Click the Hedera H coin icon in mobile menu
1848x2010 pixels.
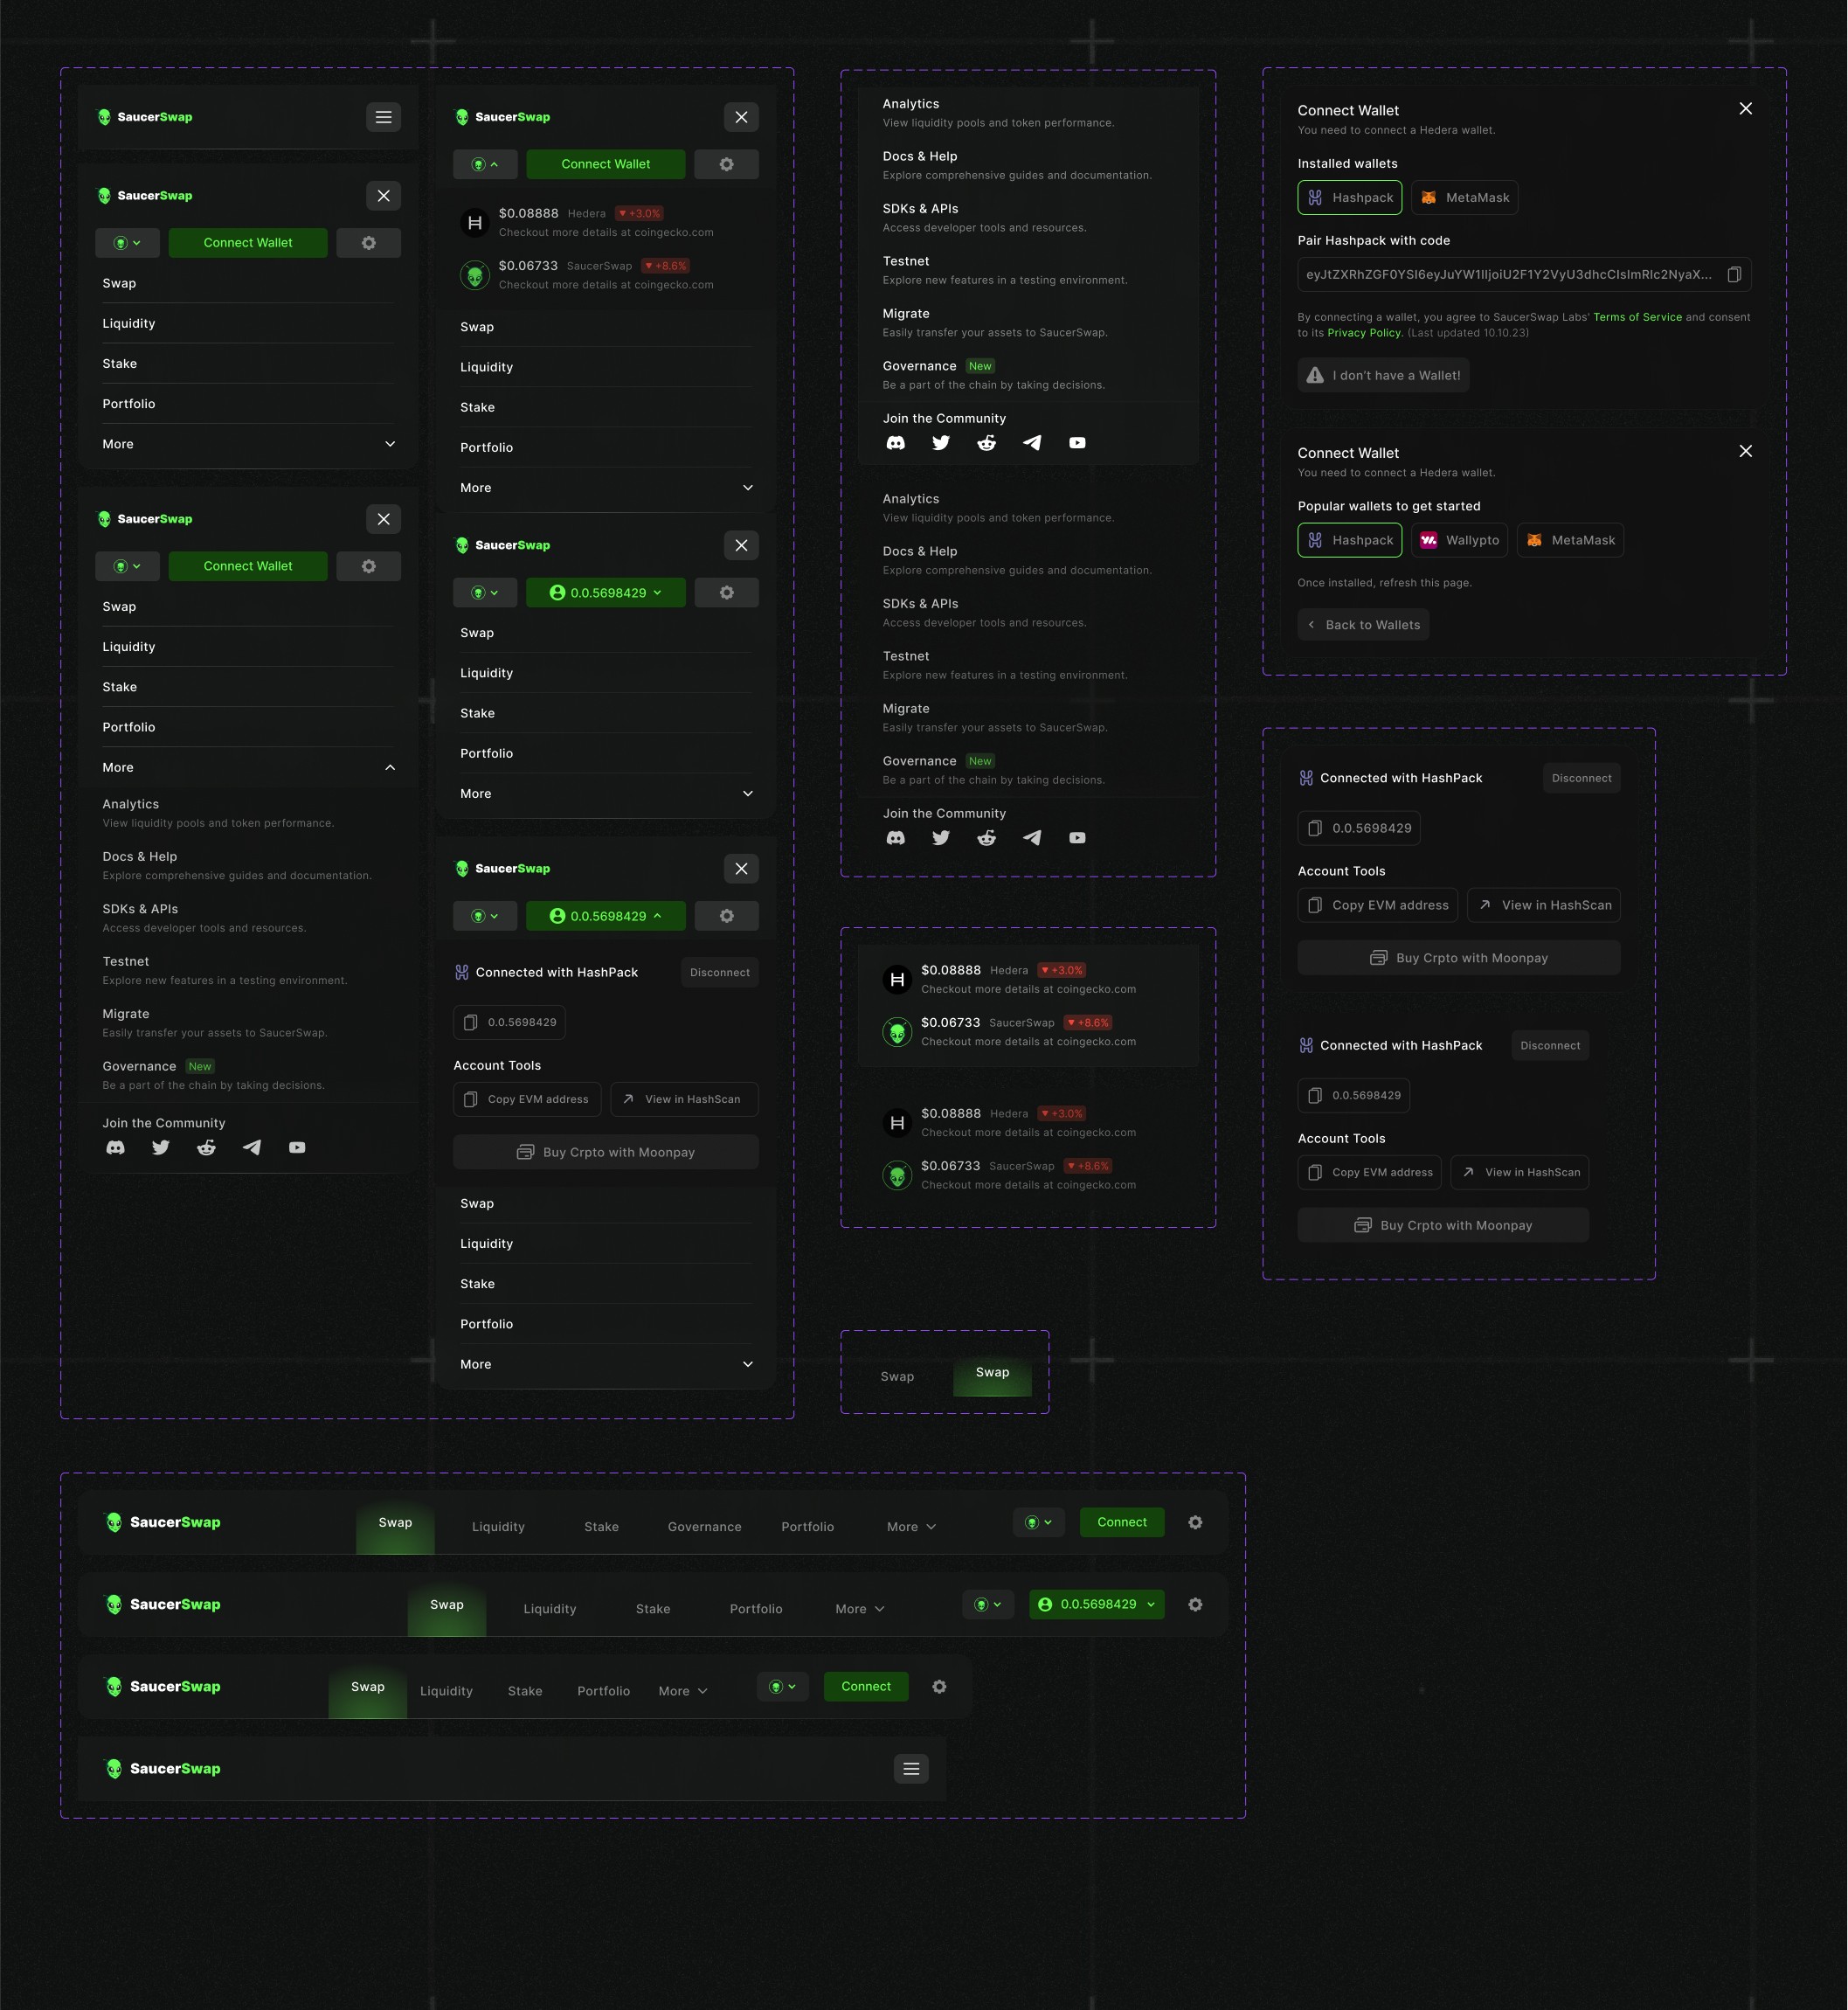(475, 222)
